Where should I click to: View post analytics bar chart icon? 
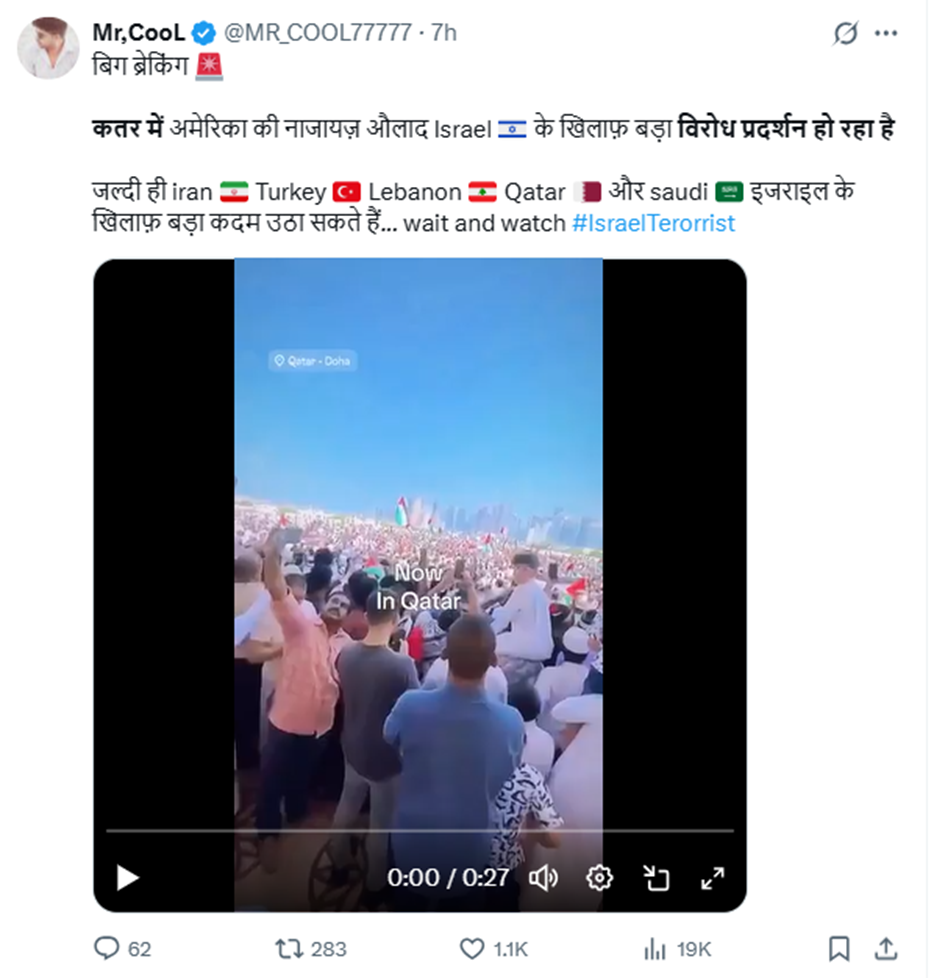click(x=655, y=949)
